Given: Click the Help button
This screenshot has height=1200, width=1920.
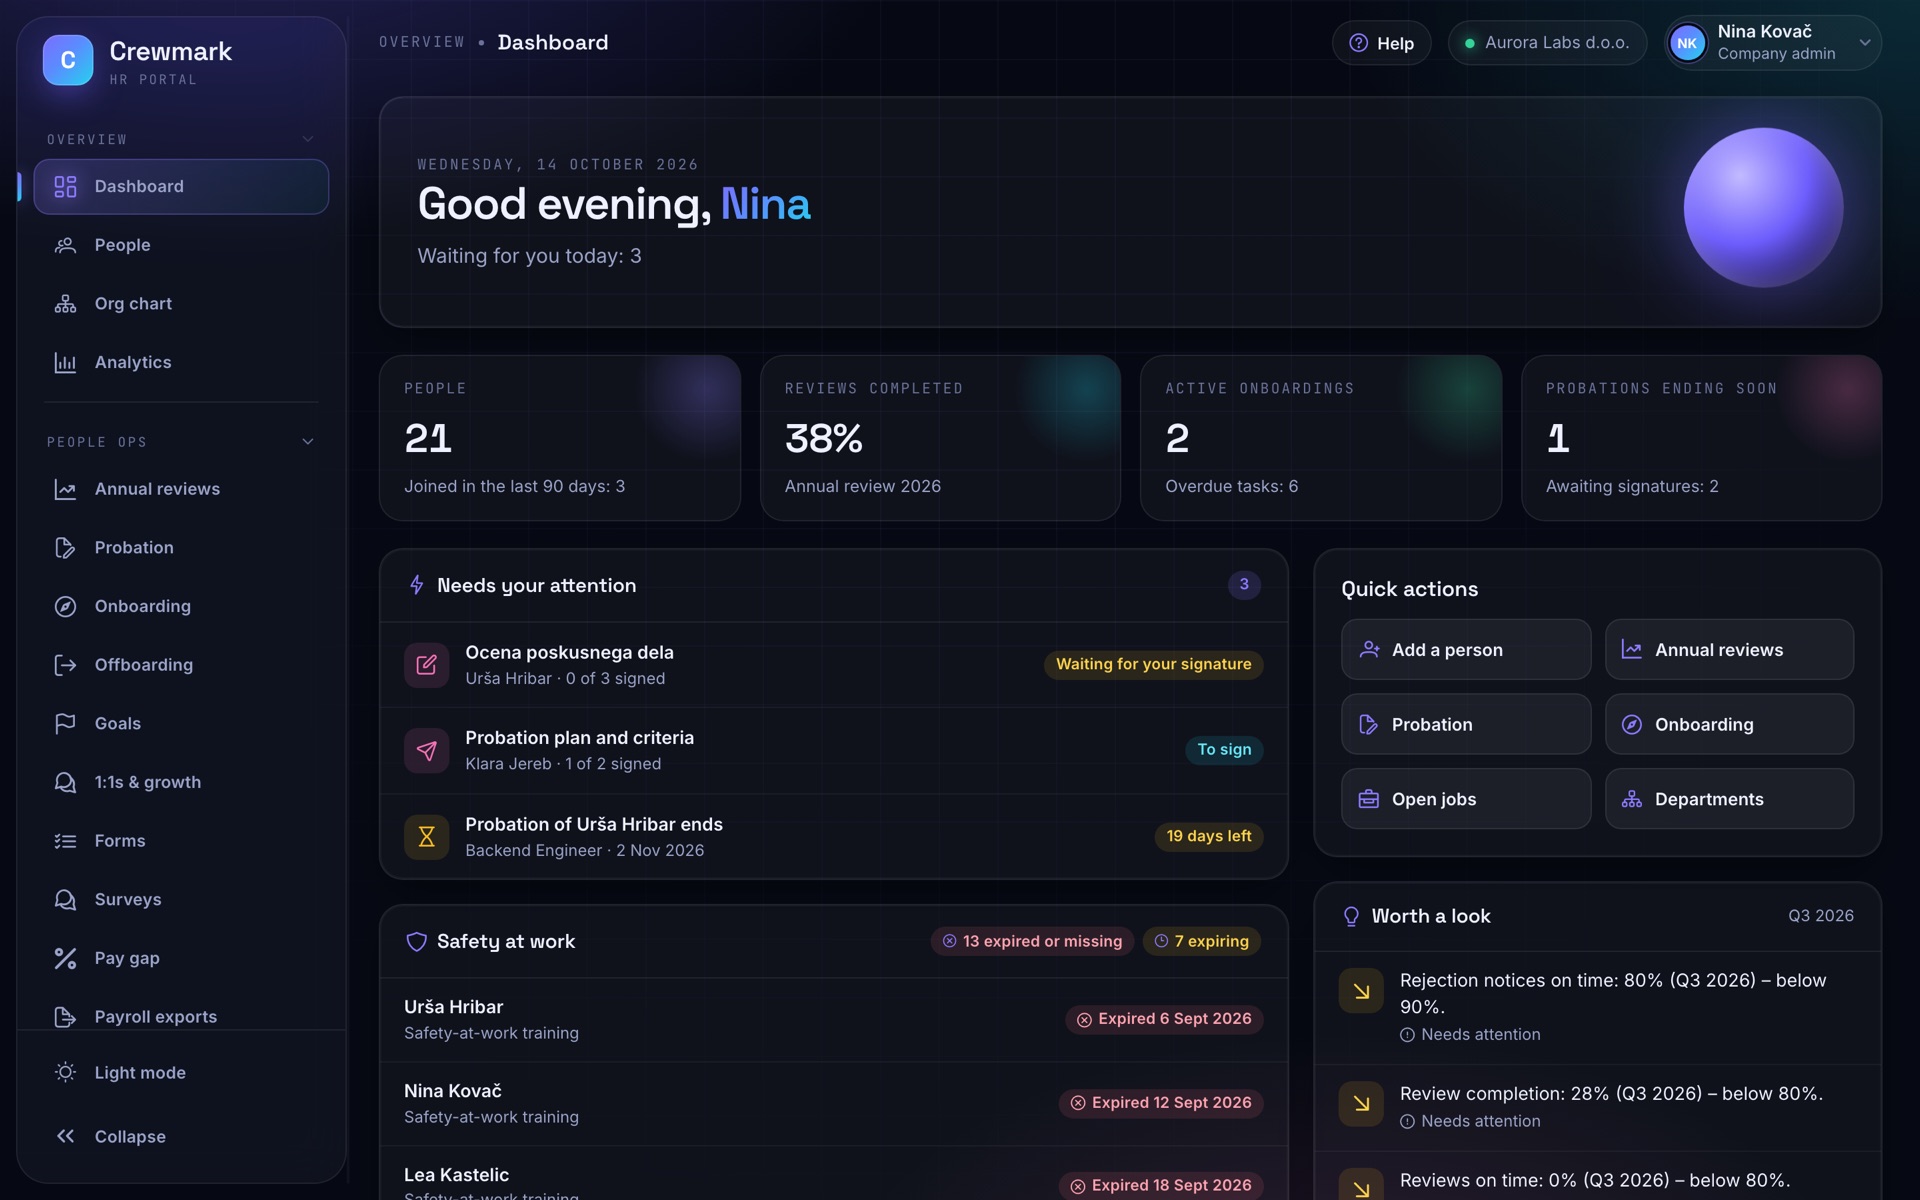Looking at the screenshot, I should [x=1381, y=43].
